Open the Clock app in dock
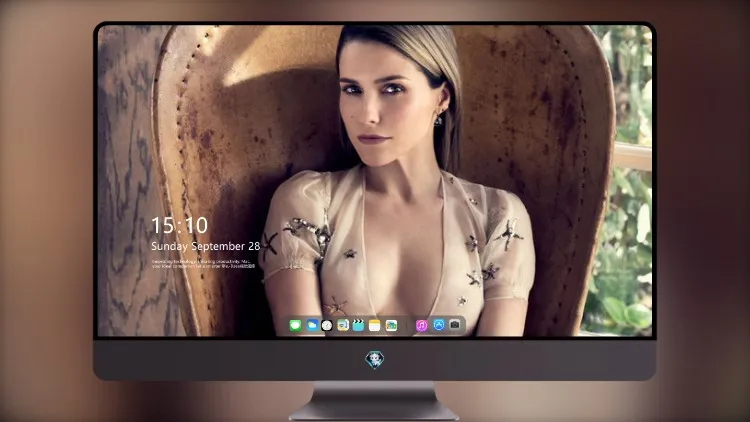The height and width of the screenshot is (422, 750). pos(327,326)
